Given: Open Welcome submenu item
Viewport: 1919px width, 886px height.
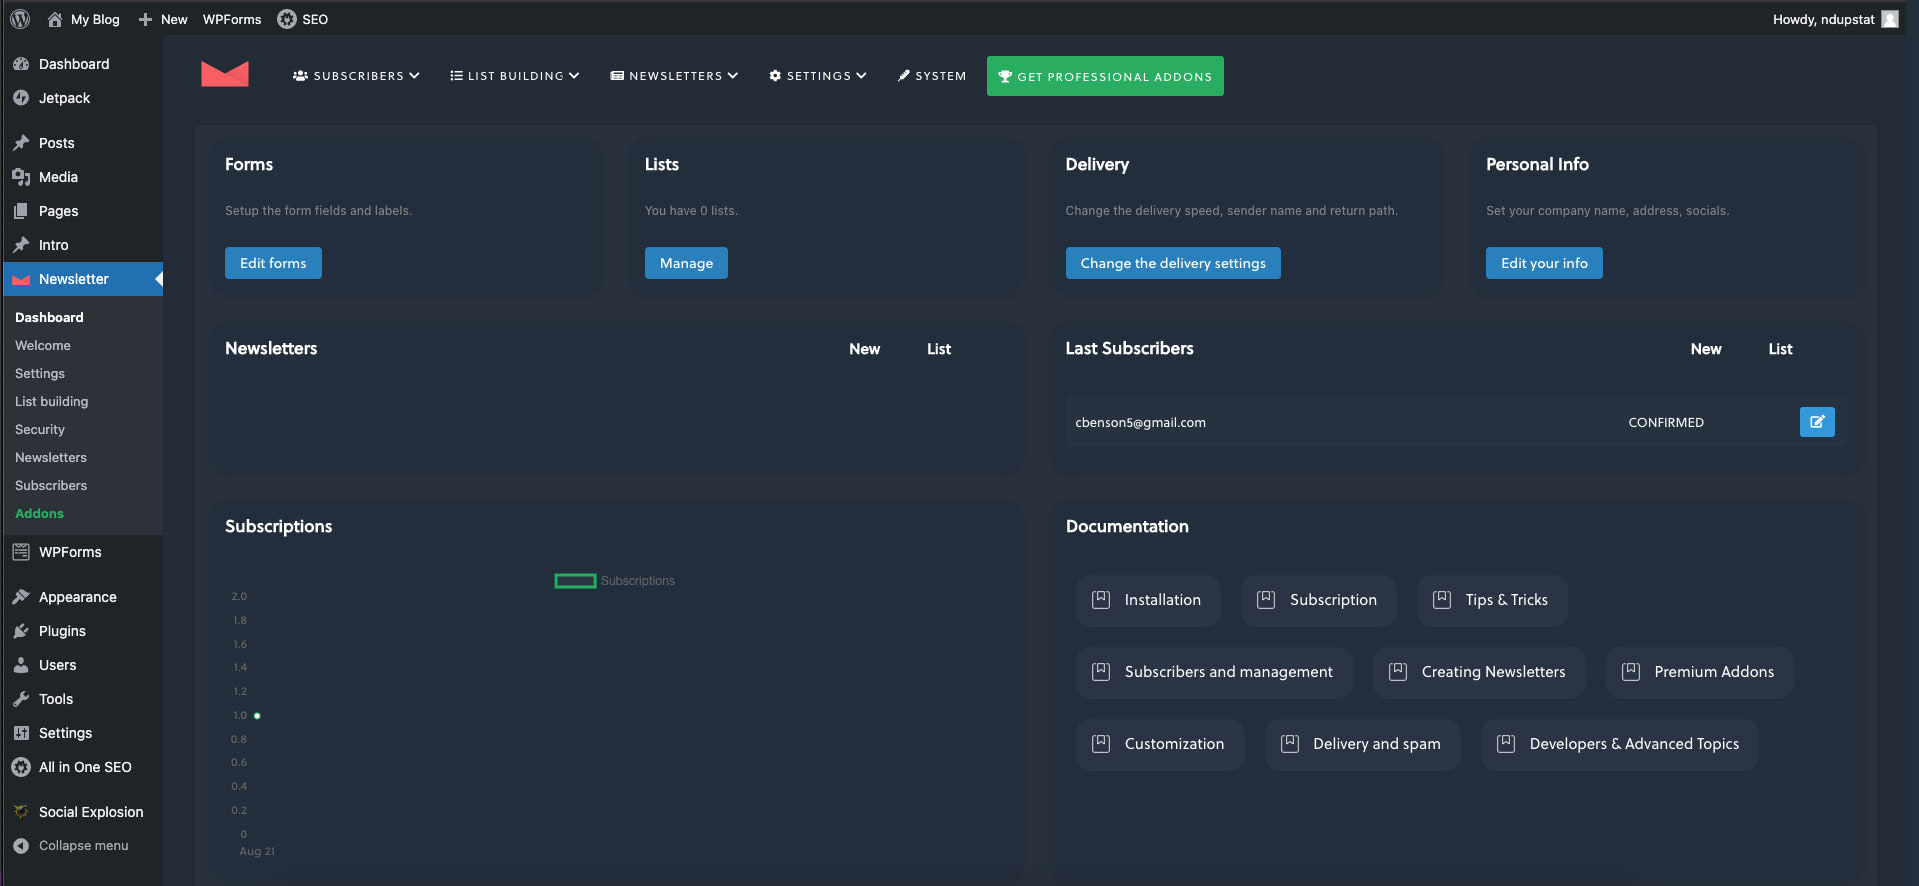Looking at the screenshot, I should [x=43, y=345].
